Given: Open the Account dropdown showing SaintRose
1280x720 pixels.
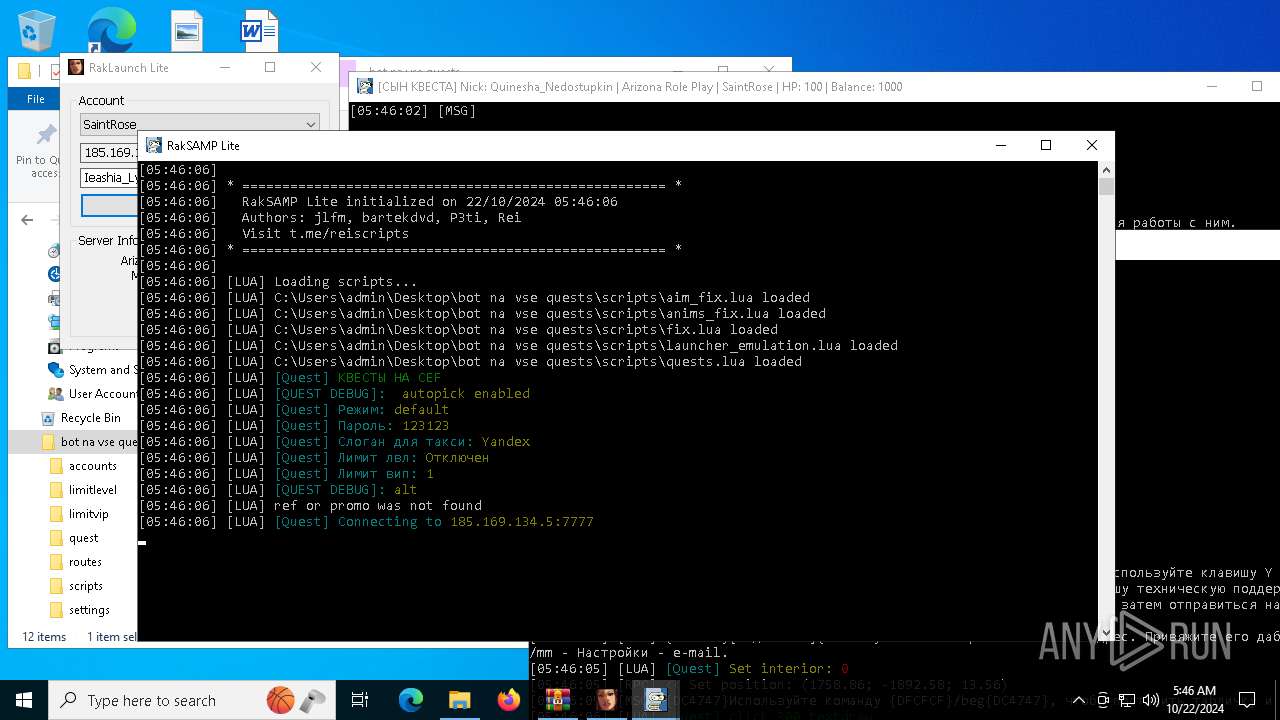Looking at the screenshot, I should [x=200, y=125].
